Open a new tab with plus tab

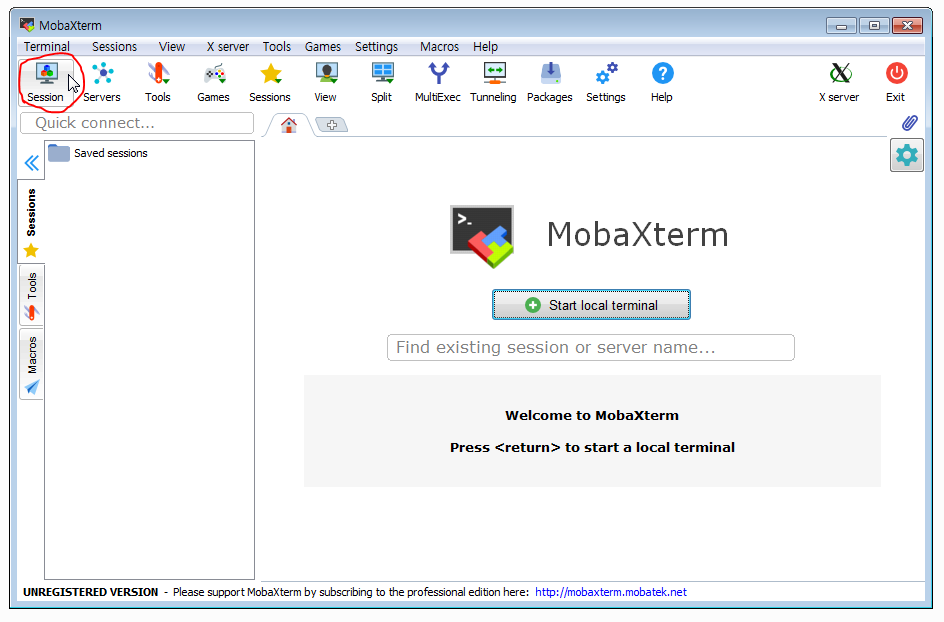[x=332, y=125]
